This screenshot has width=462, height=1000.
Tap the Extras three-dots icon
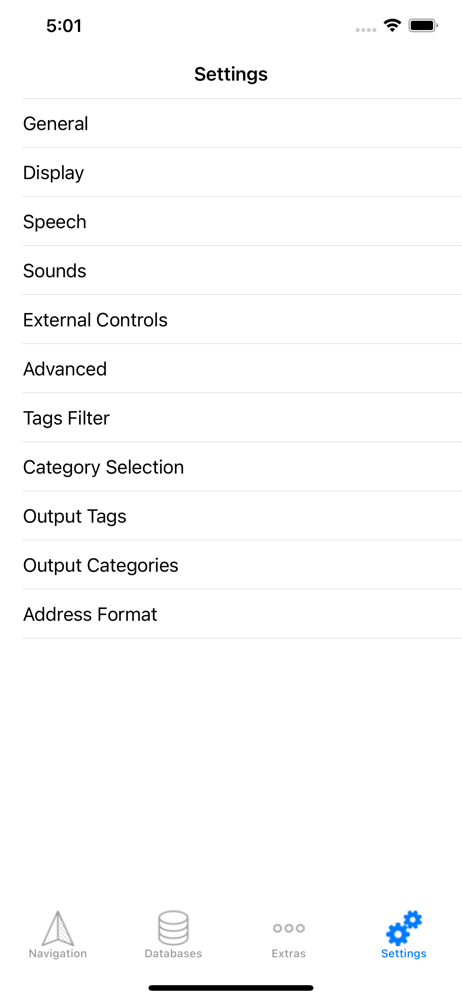288,928
